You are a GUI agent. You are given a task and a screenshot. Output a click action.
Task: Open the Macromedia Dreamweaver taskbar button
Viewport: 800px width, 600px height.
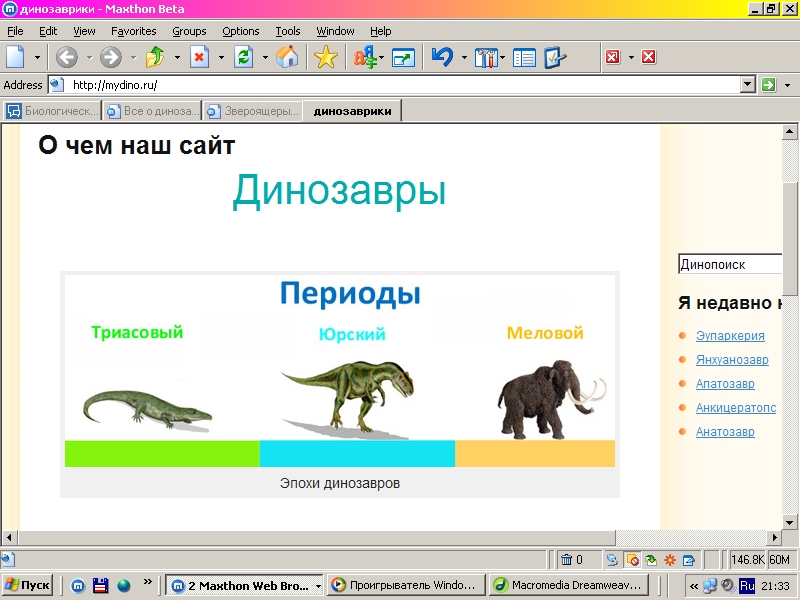pyautogui.click(x=570, y=585)
